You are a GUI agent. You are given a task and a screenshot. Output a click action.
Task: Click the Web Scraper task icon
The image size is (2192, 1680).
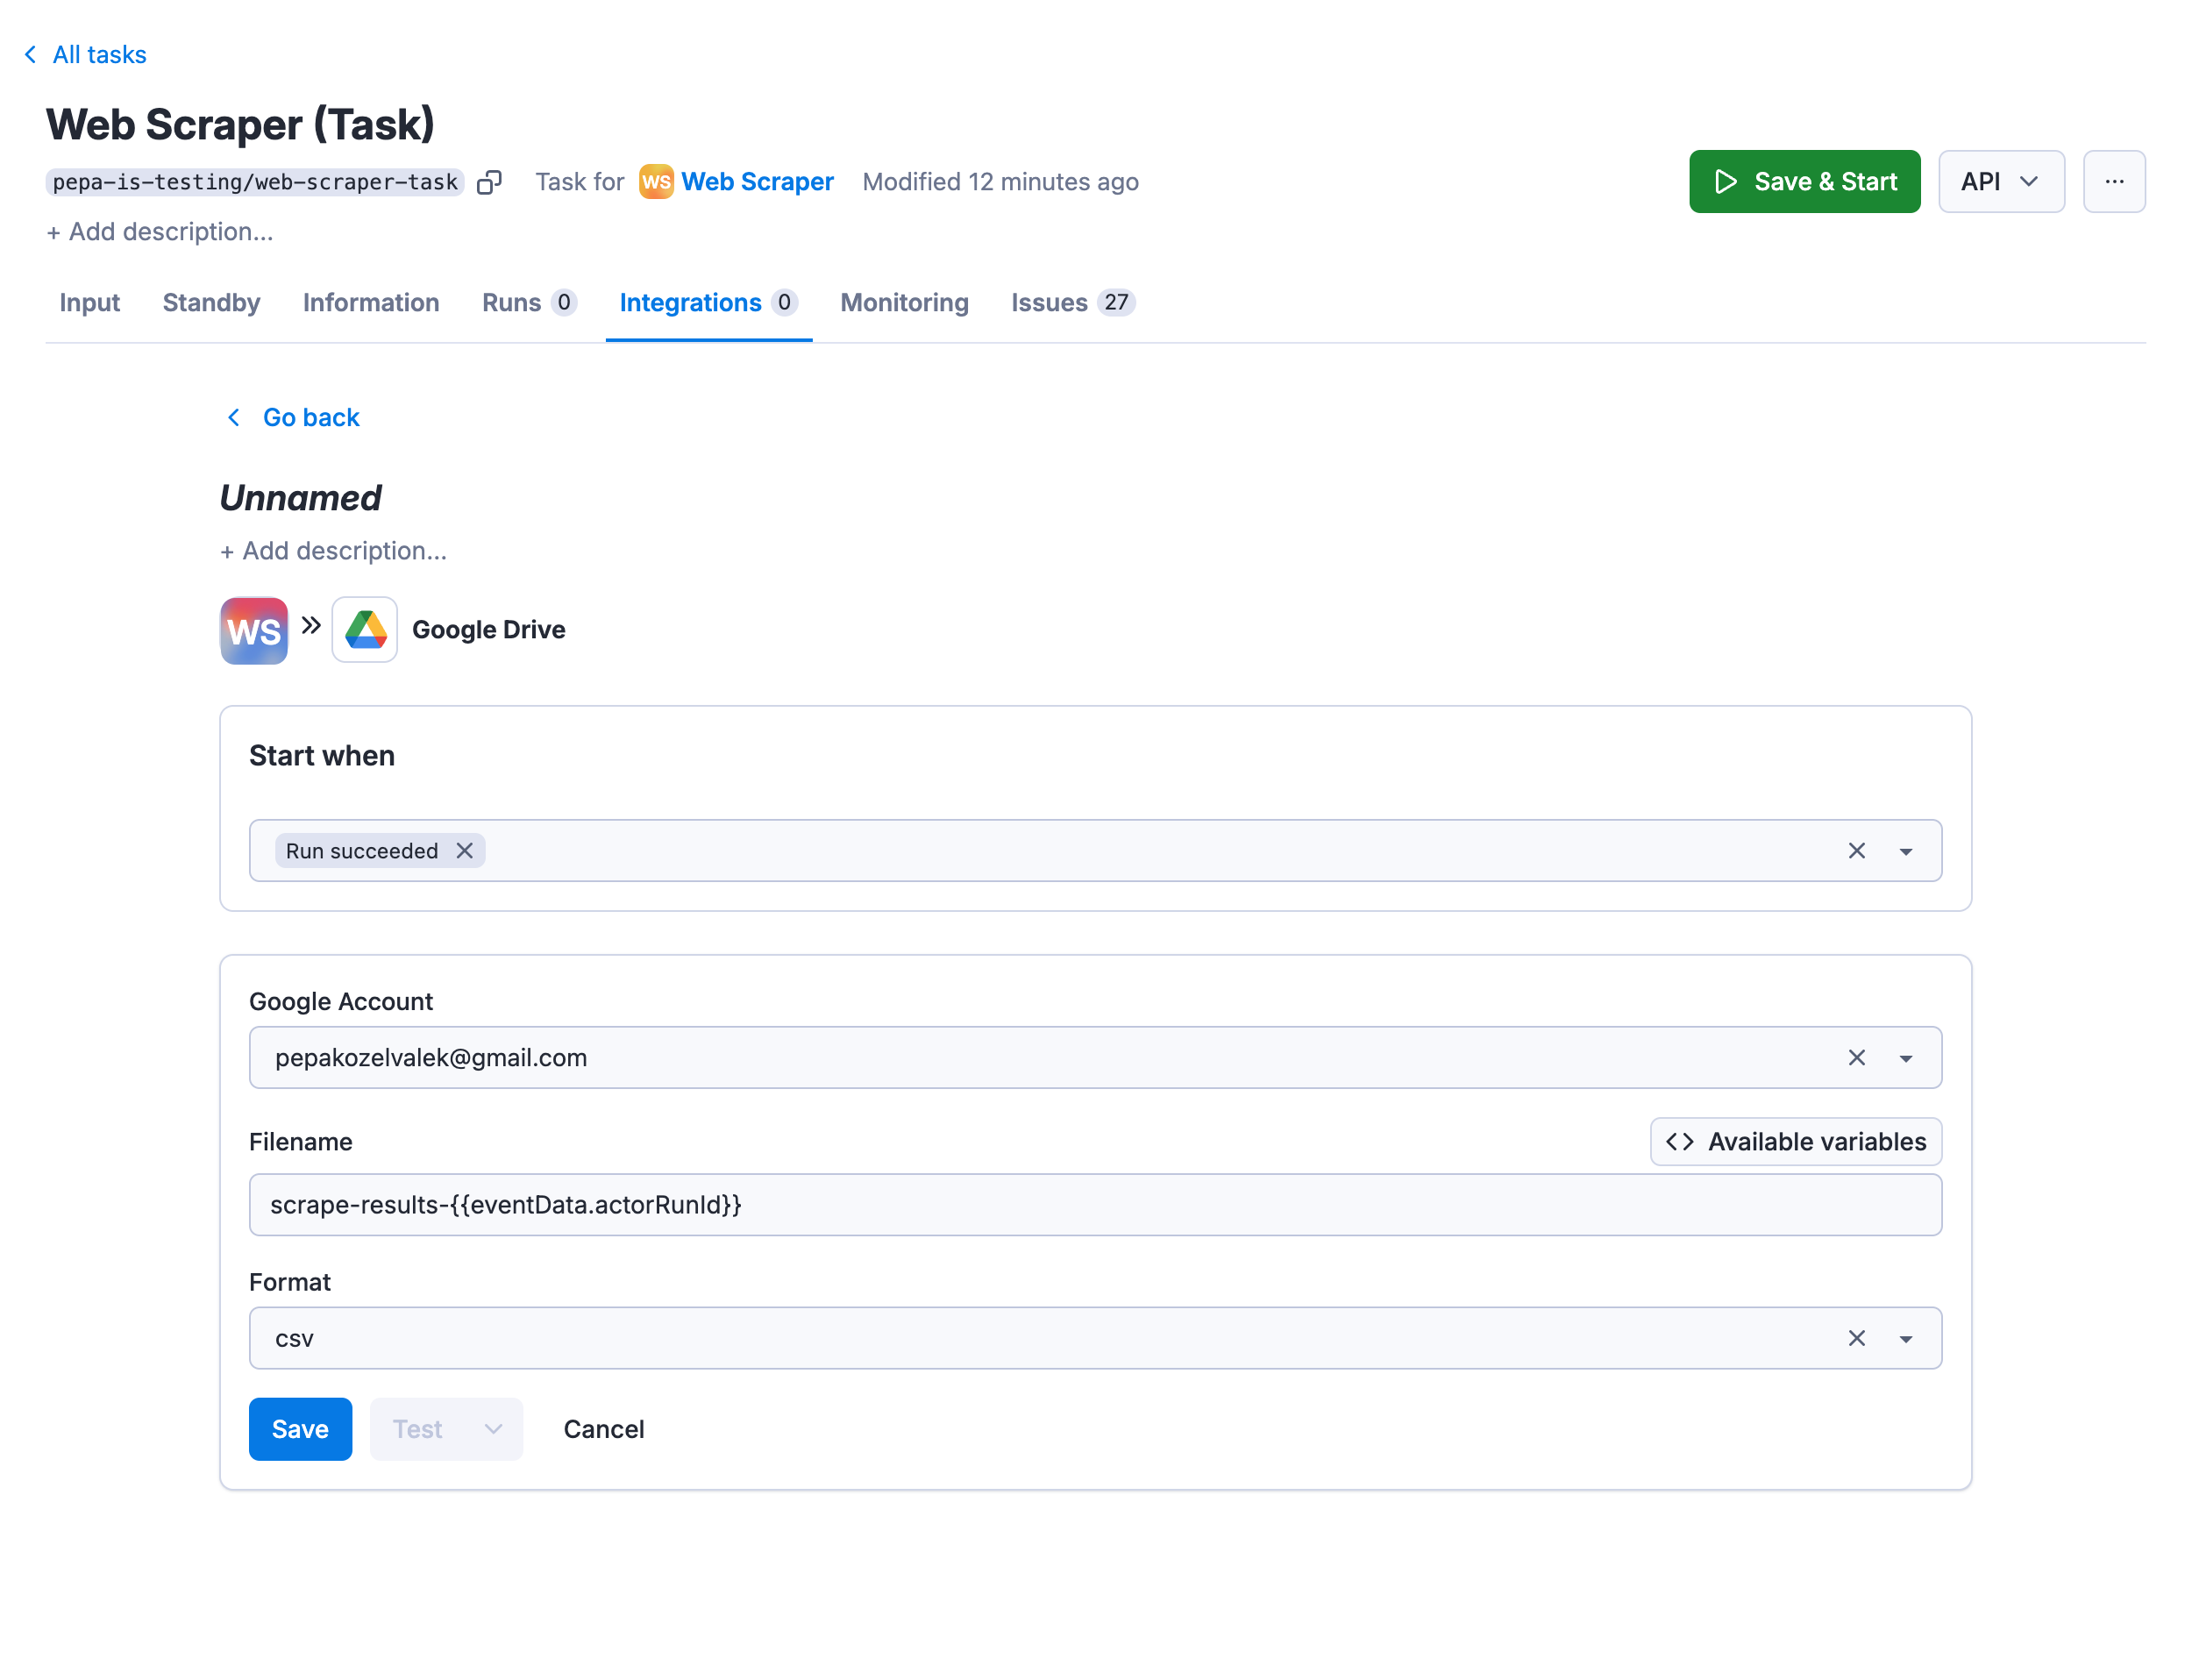[252, 630]
